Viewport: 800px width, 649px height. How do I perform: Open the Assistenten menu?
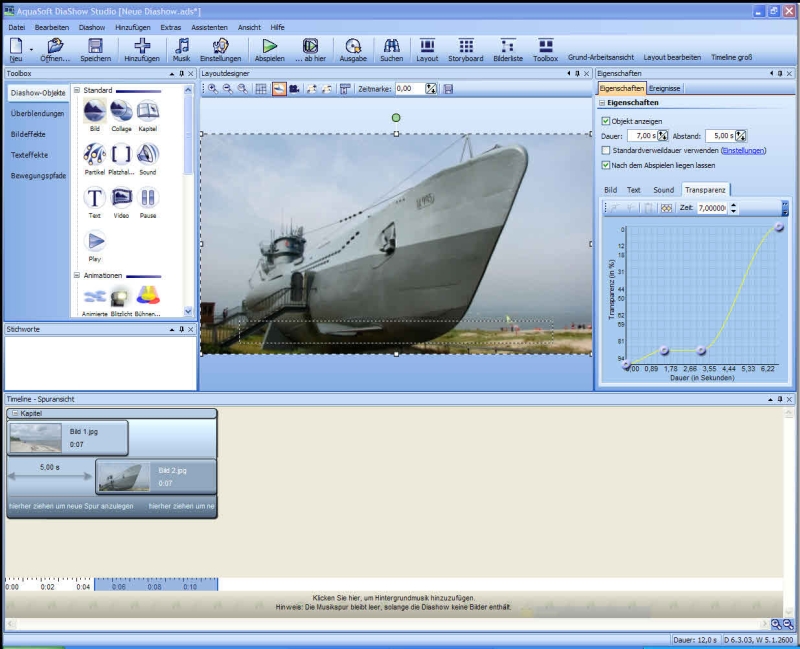pos(209,27)
